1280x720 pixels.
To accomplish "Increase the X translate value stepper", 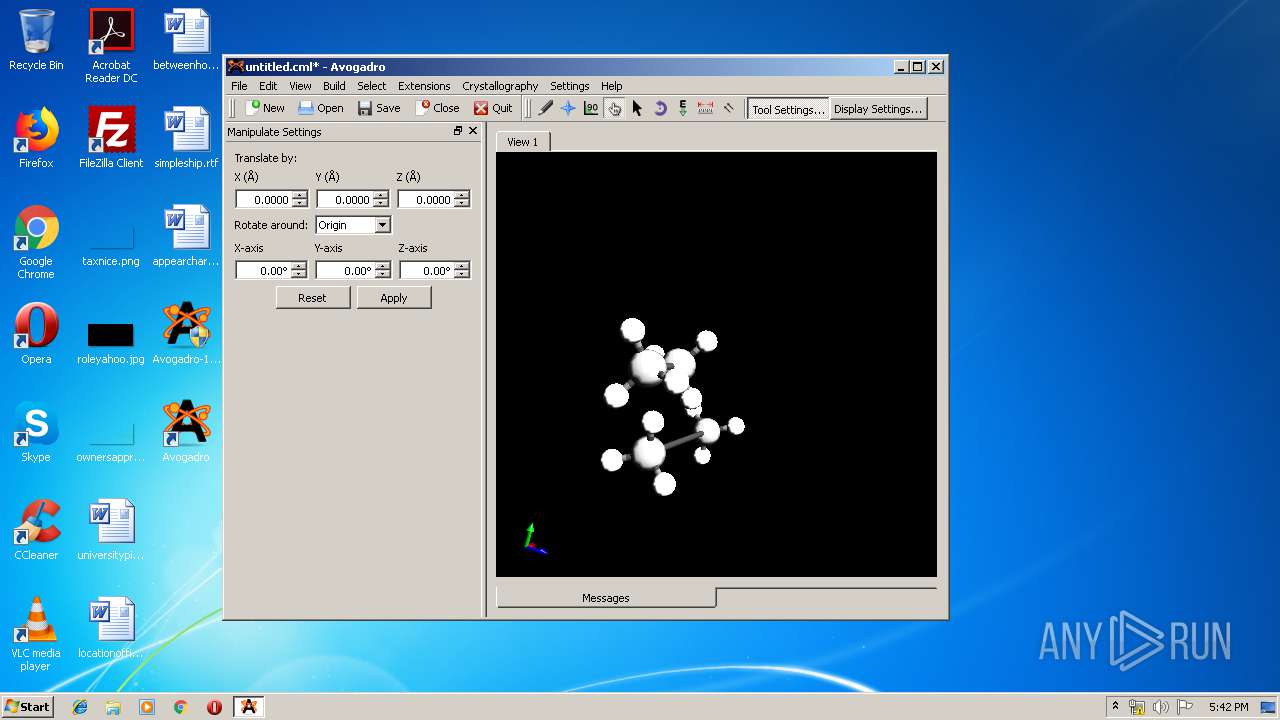I will click(300, 195).
